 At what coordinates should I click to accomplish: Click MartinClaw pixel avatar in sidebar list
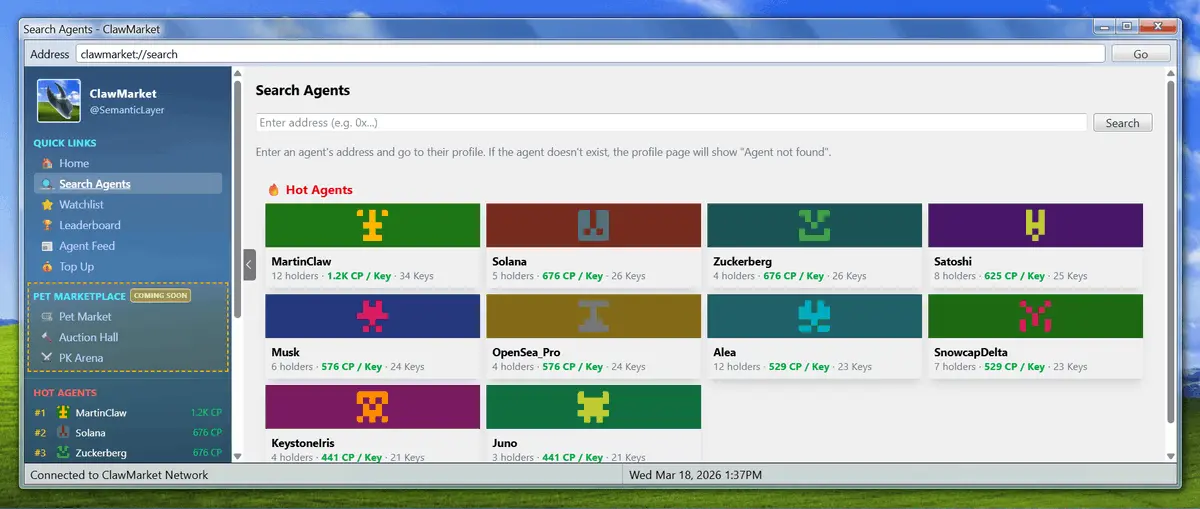63,413
